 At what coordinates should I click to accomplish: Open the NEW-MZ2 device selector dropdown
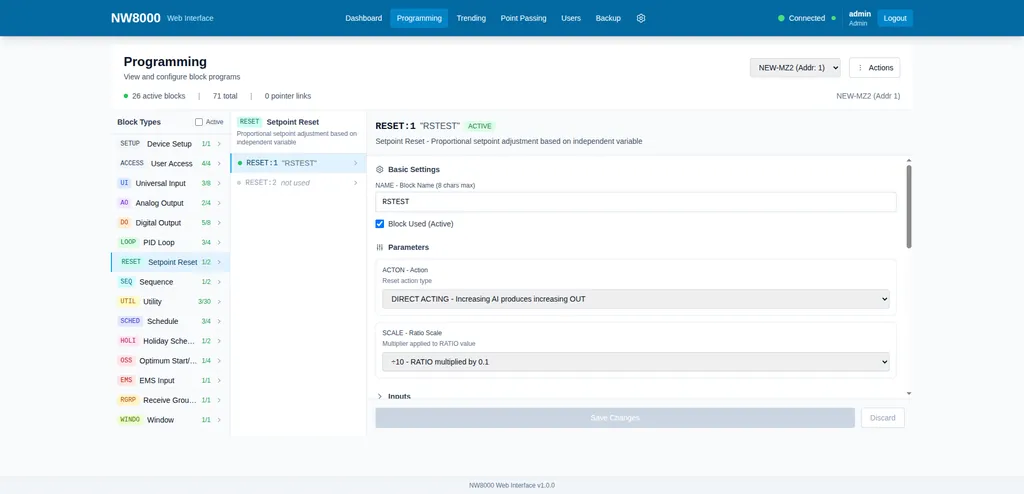point(795,67)
